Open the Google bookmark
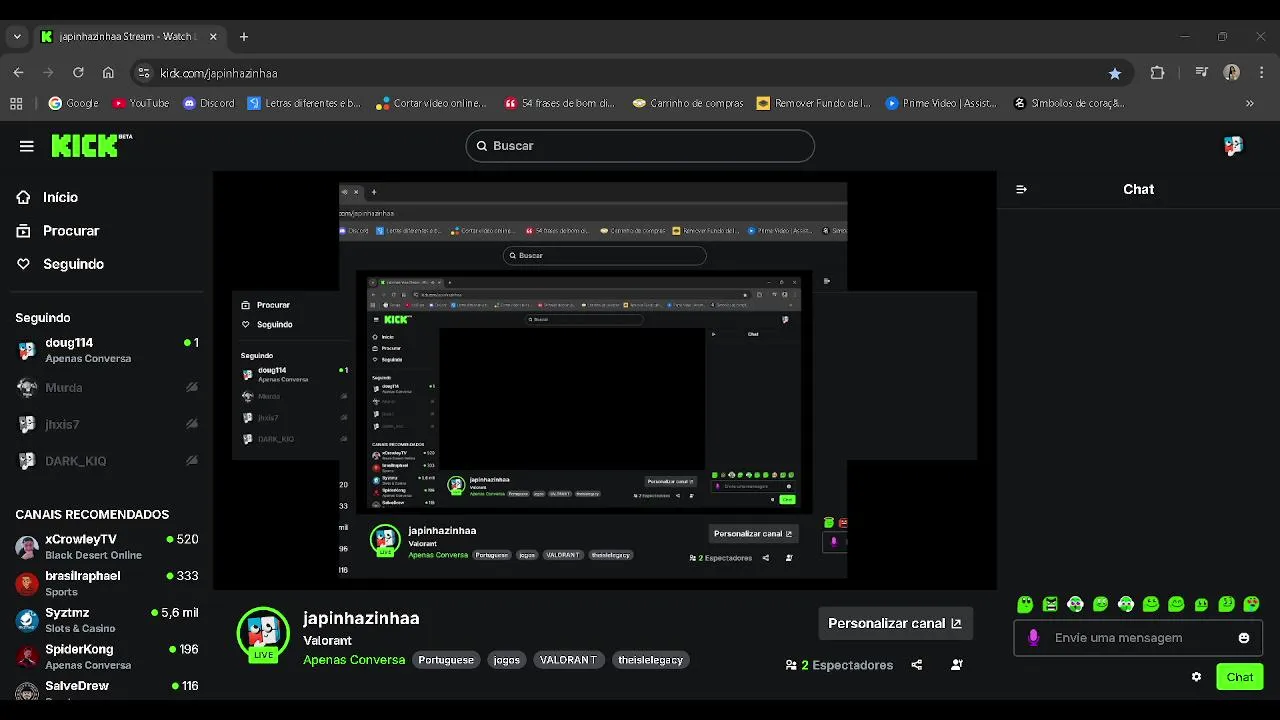 tap(73, 103)
